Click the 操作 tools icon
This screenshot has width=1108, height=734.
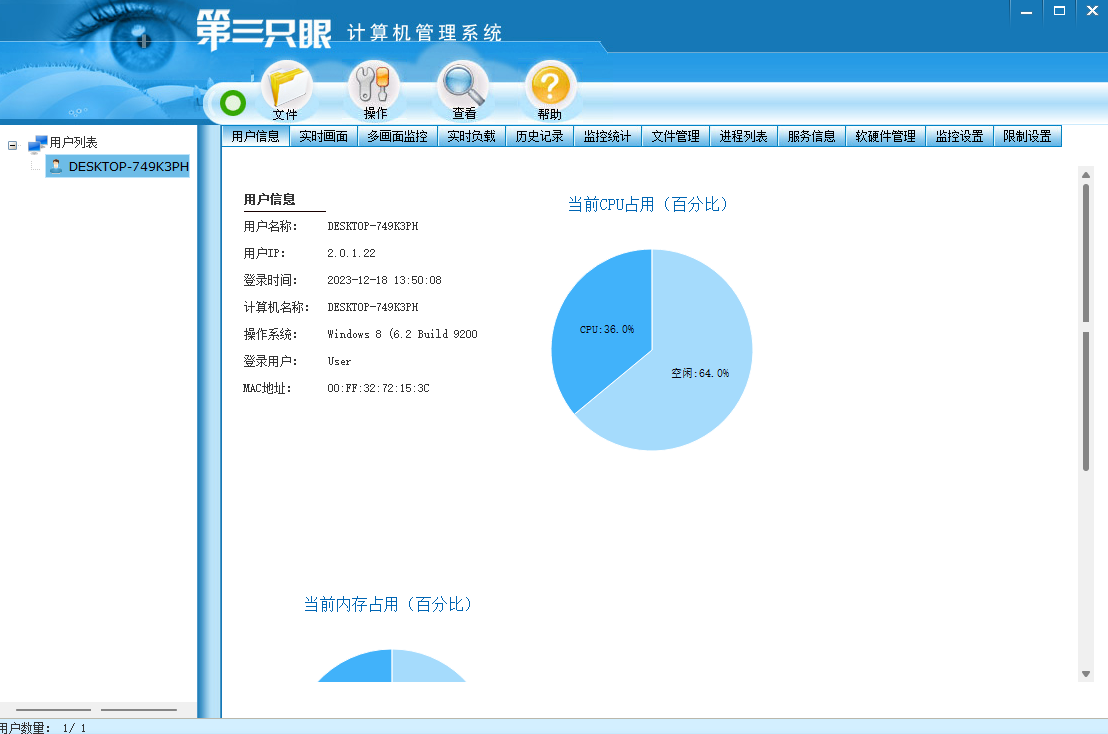[x=372, y=85]
